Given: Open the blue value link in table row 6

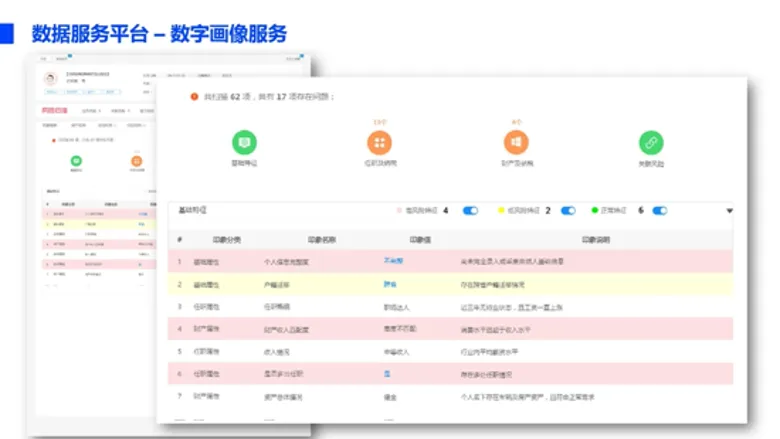Looking at the screenshot, I should click(387, 374).
